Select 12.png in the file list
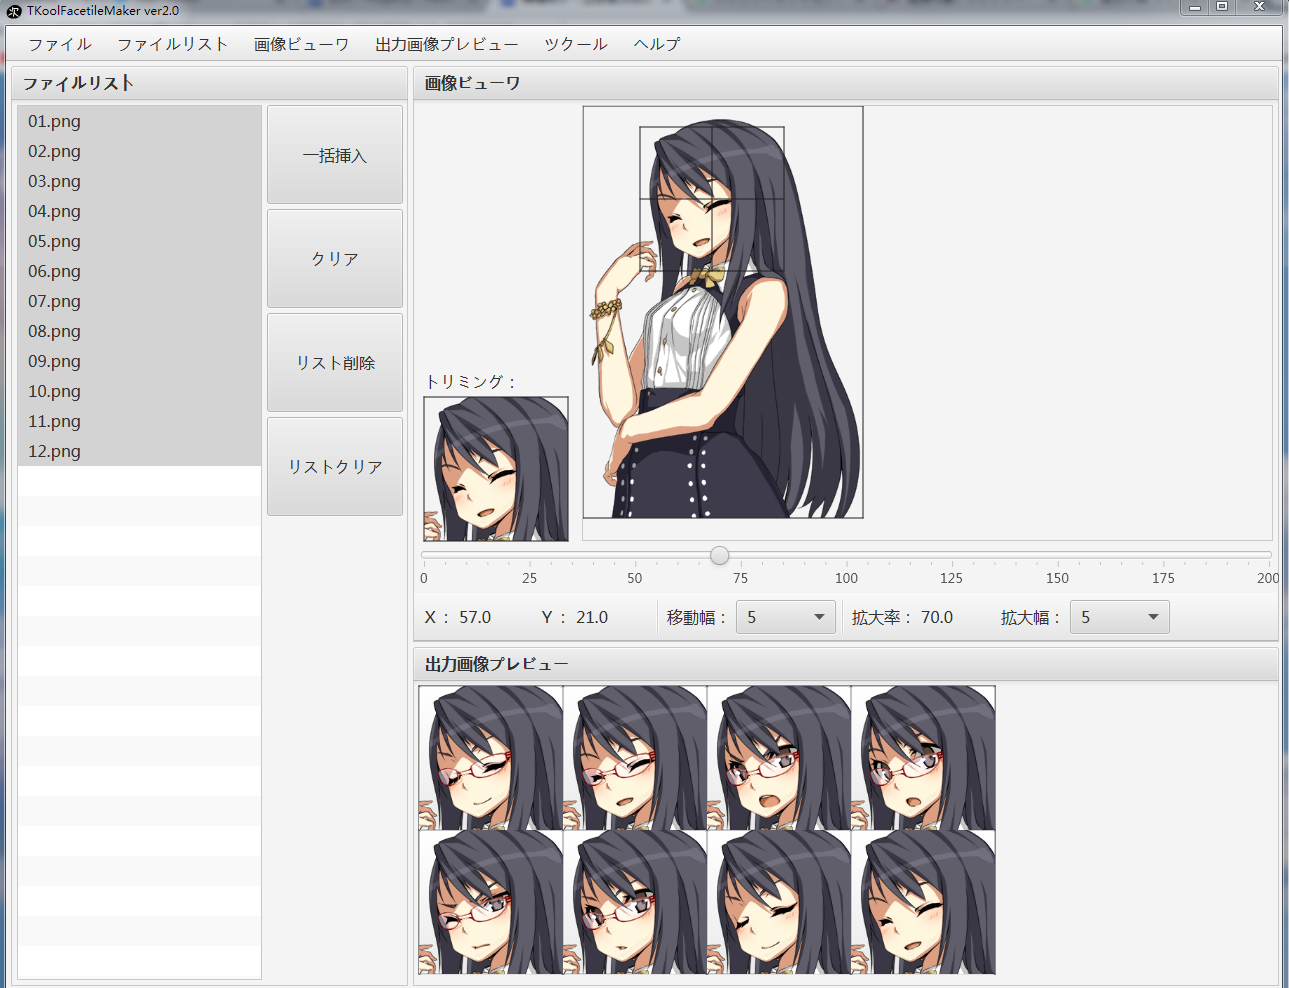The height and width of the screenshot is (988, 1289). coord(140,451)
